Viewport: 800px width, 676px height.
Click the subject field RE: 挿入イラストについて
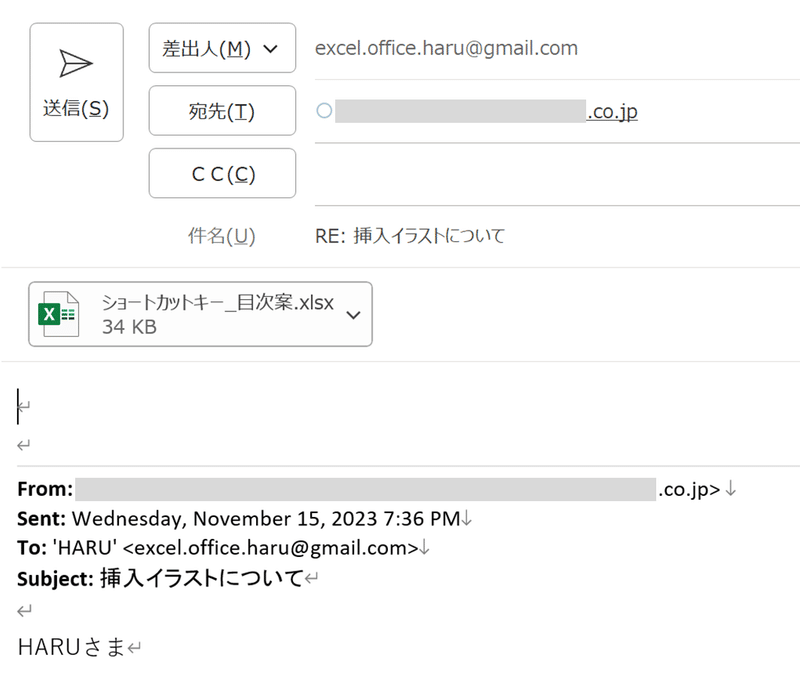410,237
